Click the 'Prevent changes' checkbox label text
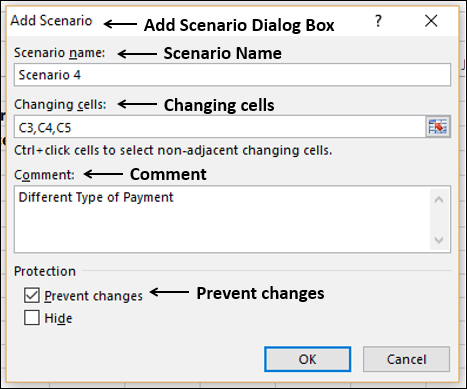Screen dimensions: 467x389 93,296
